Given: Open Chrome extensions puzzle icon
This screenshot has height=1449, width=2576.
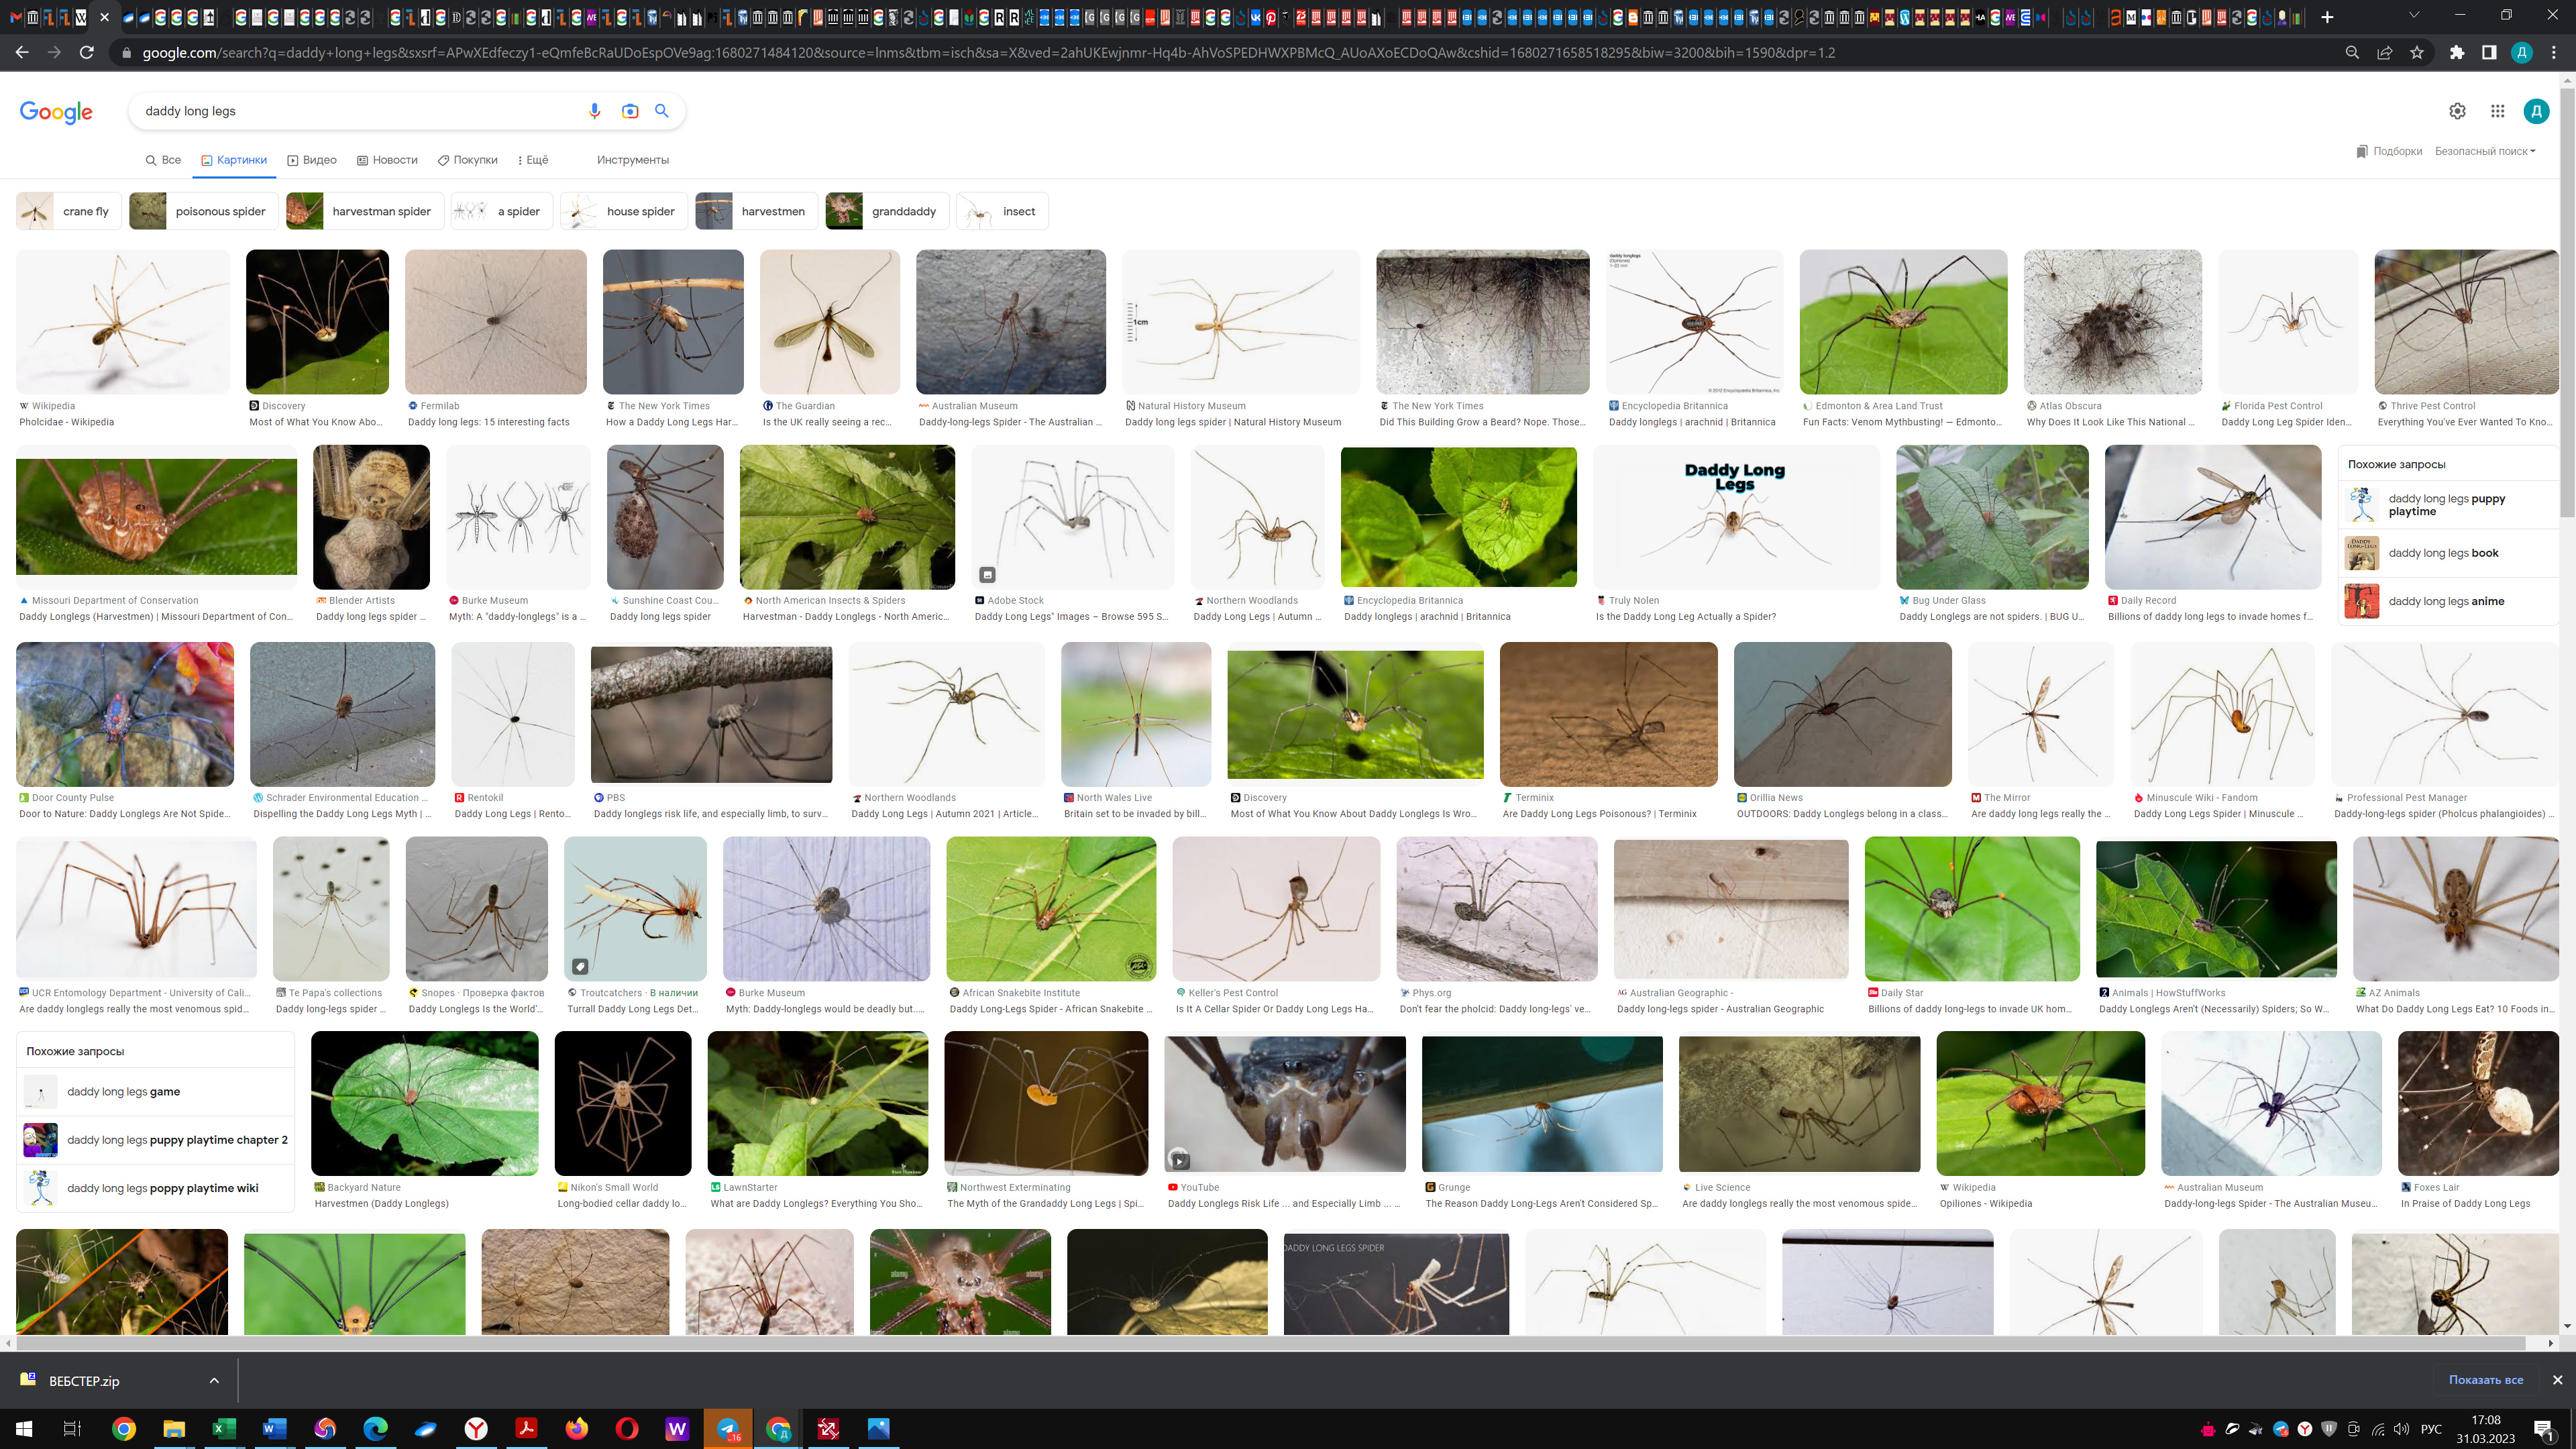Looking at the screenshot, I should coord(2457,52).
